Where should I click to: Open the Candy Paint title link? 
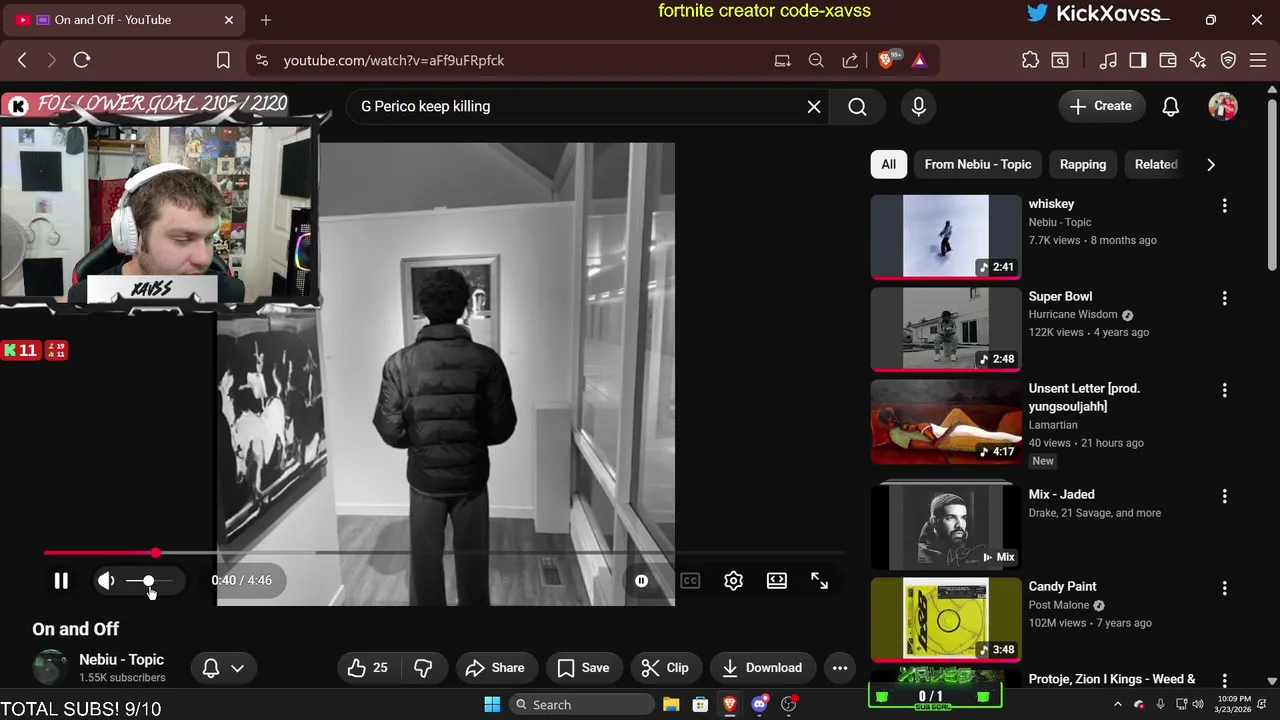pyautogui.click(x=1062, y=586)
